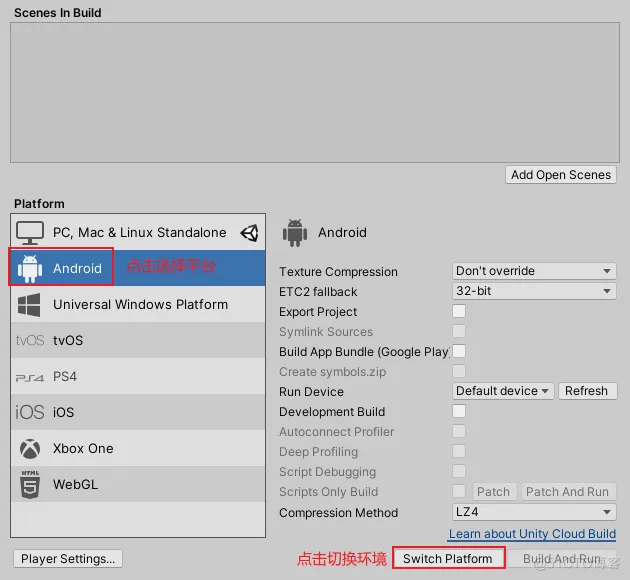Click the large Android icon in settings header

(x=295, y=233)
